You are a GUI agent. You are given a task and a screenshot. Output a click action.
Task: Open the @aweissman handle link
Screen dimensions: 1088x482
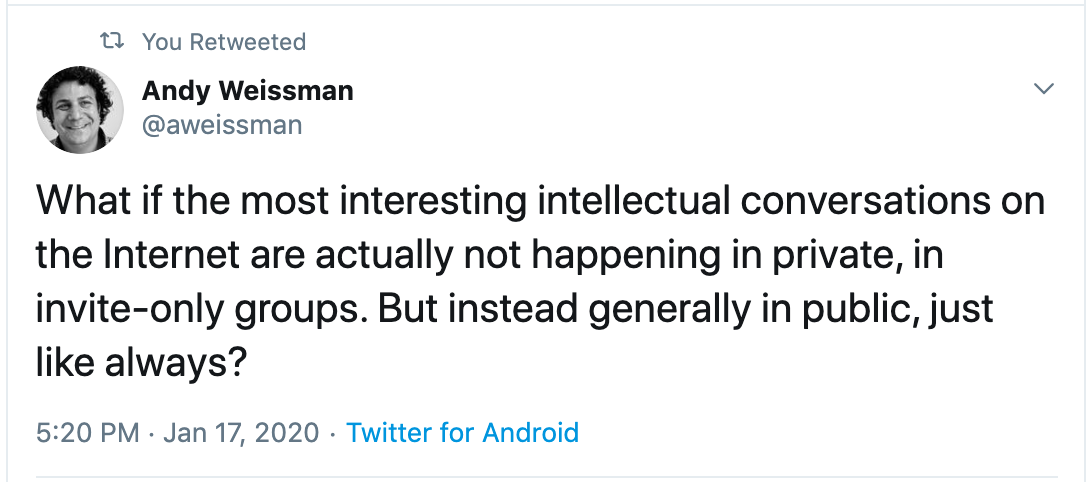[222, 124]
